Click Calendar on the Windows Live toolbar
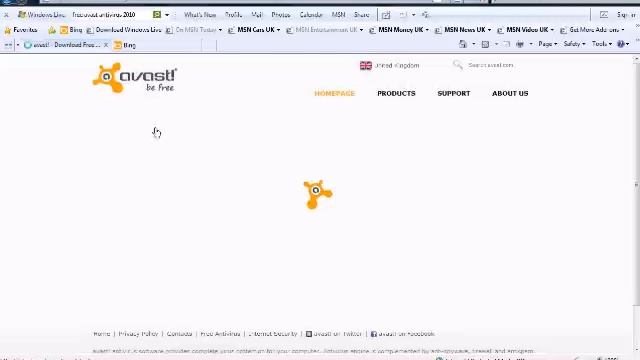This screenshot has width=640, height=360. click(x=311, y=15)
